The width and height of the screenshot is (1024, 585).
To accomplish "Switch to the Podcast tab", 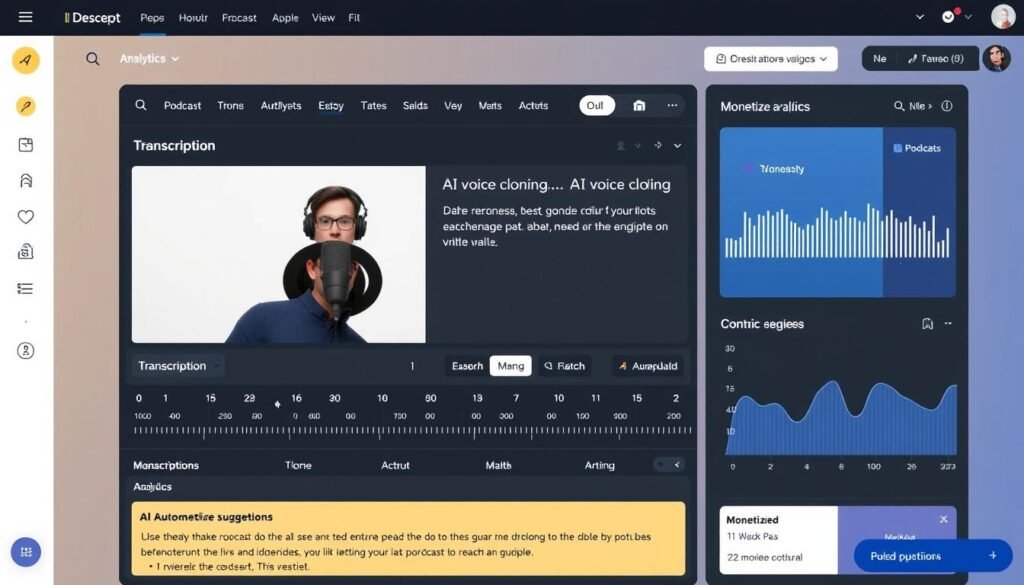I will pyautogui.click(x=183, y=105).
